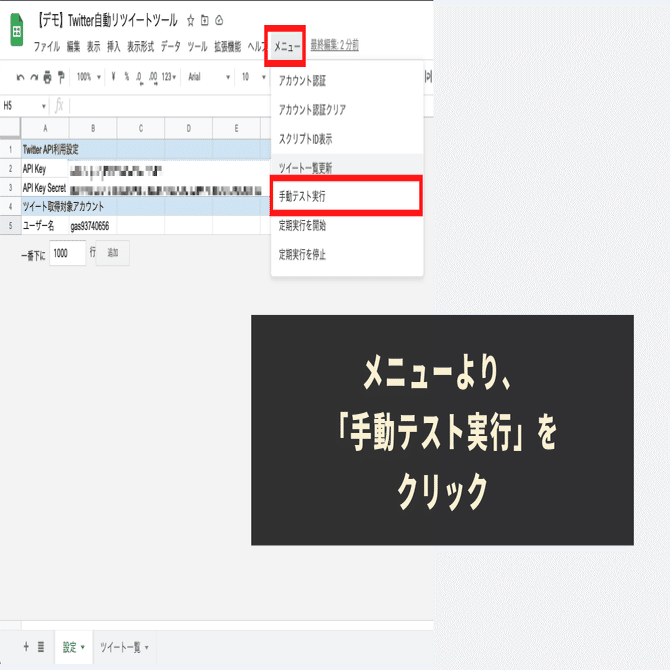Click the select-all corner box

pos(10,128)
